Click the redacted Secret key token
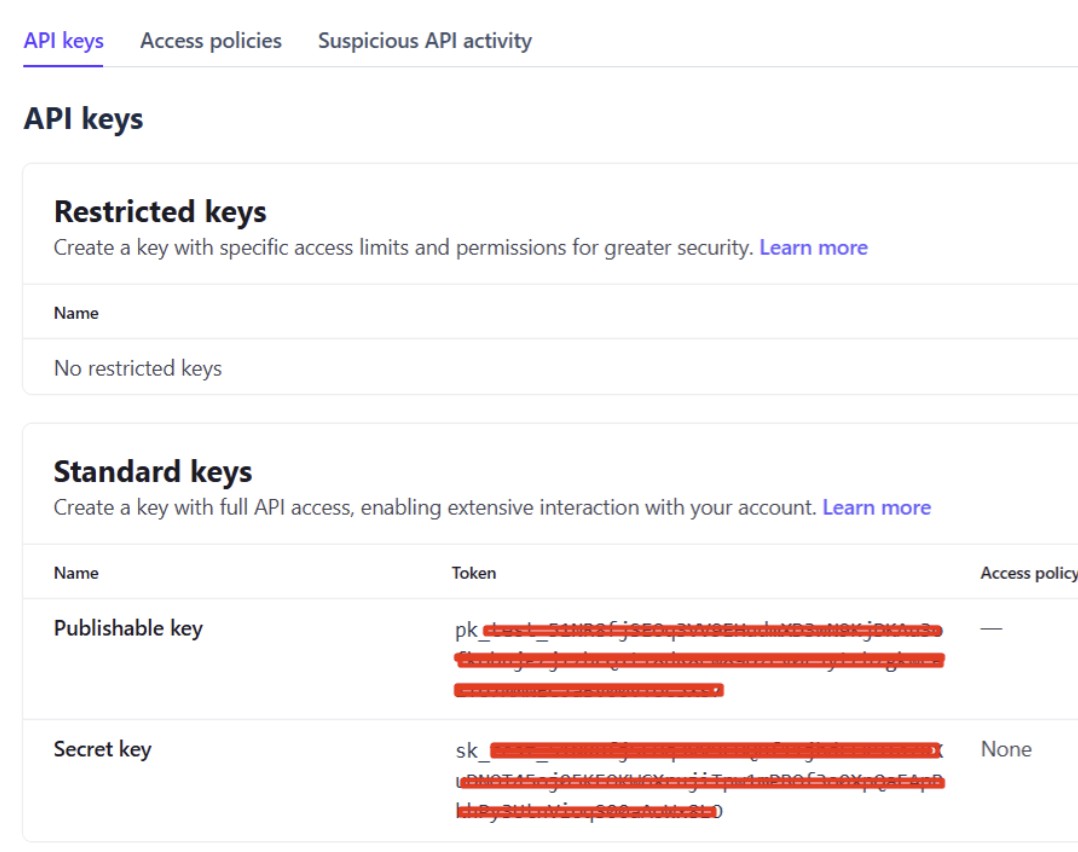 699,780
